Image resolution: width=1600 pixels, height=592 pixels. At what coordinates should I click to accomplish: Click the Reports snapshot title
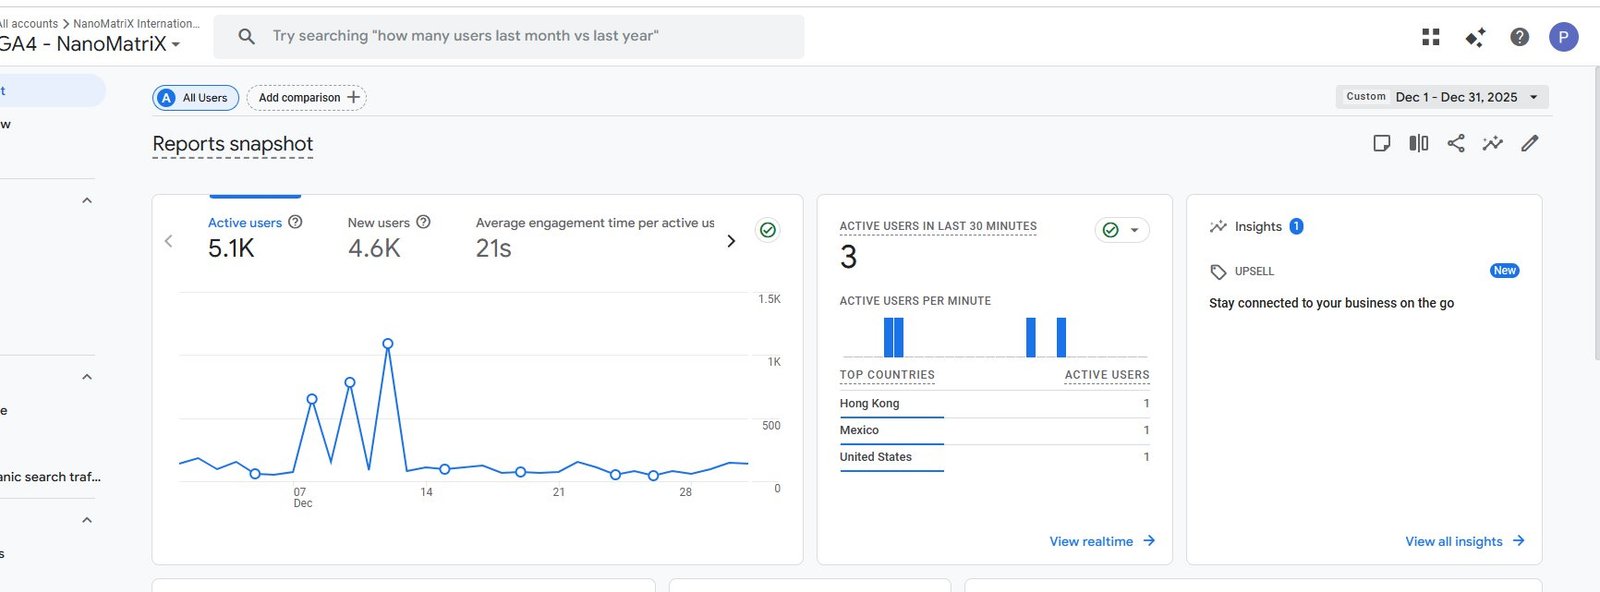point(232,144)
